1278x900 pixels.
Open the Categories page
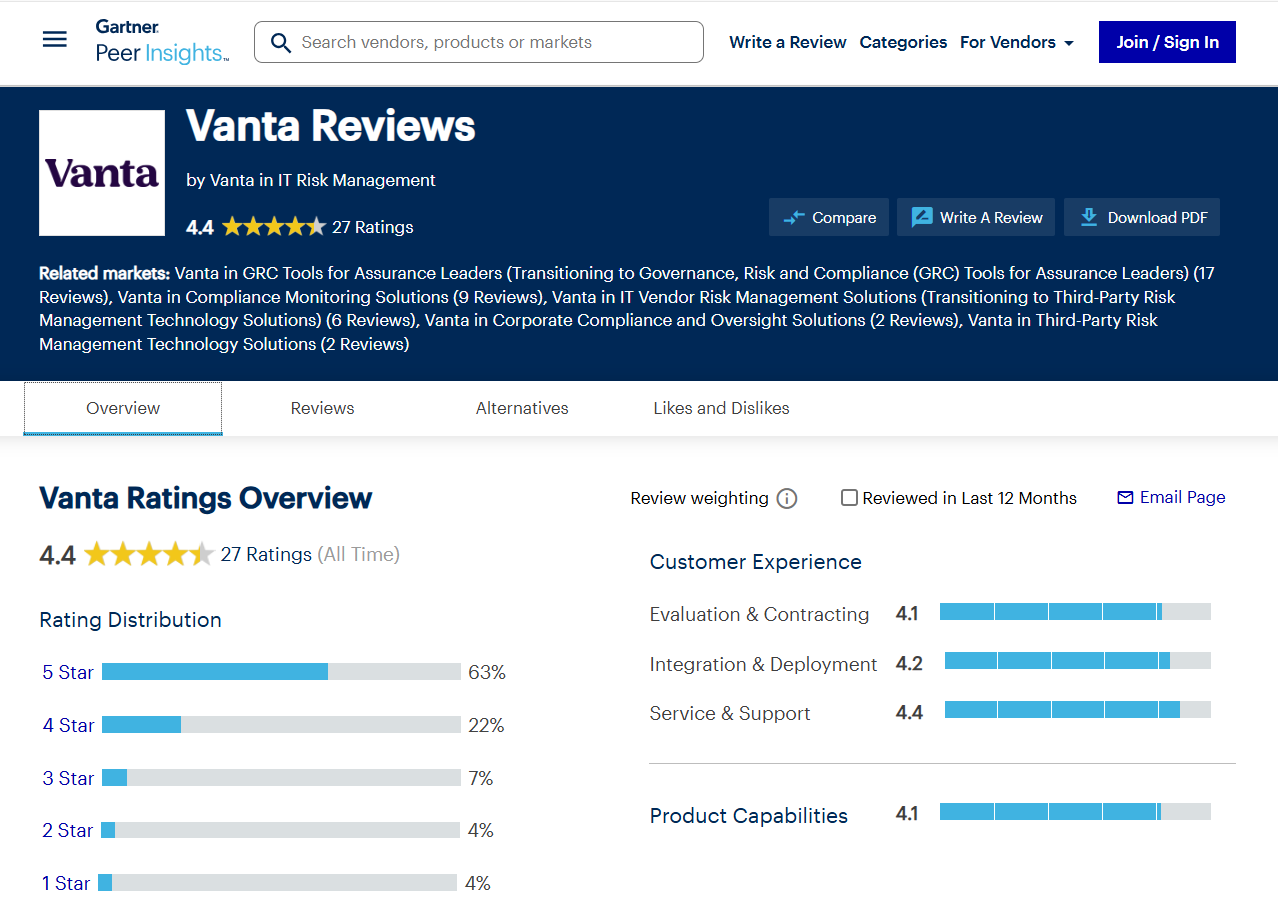tap(903, 42)
